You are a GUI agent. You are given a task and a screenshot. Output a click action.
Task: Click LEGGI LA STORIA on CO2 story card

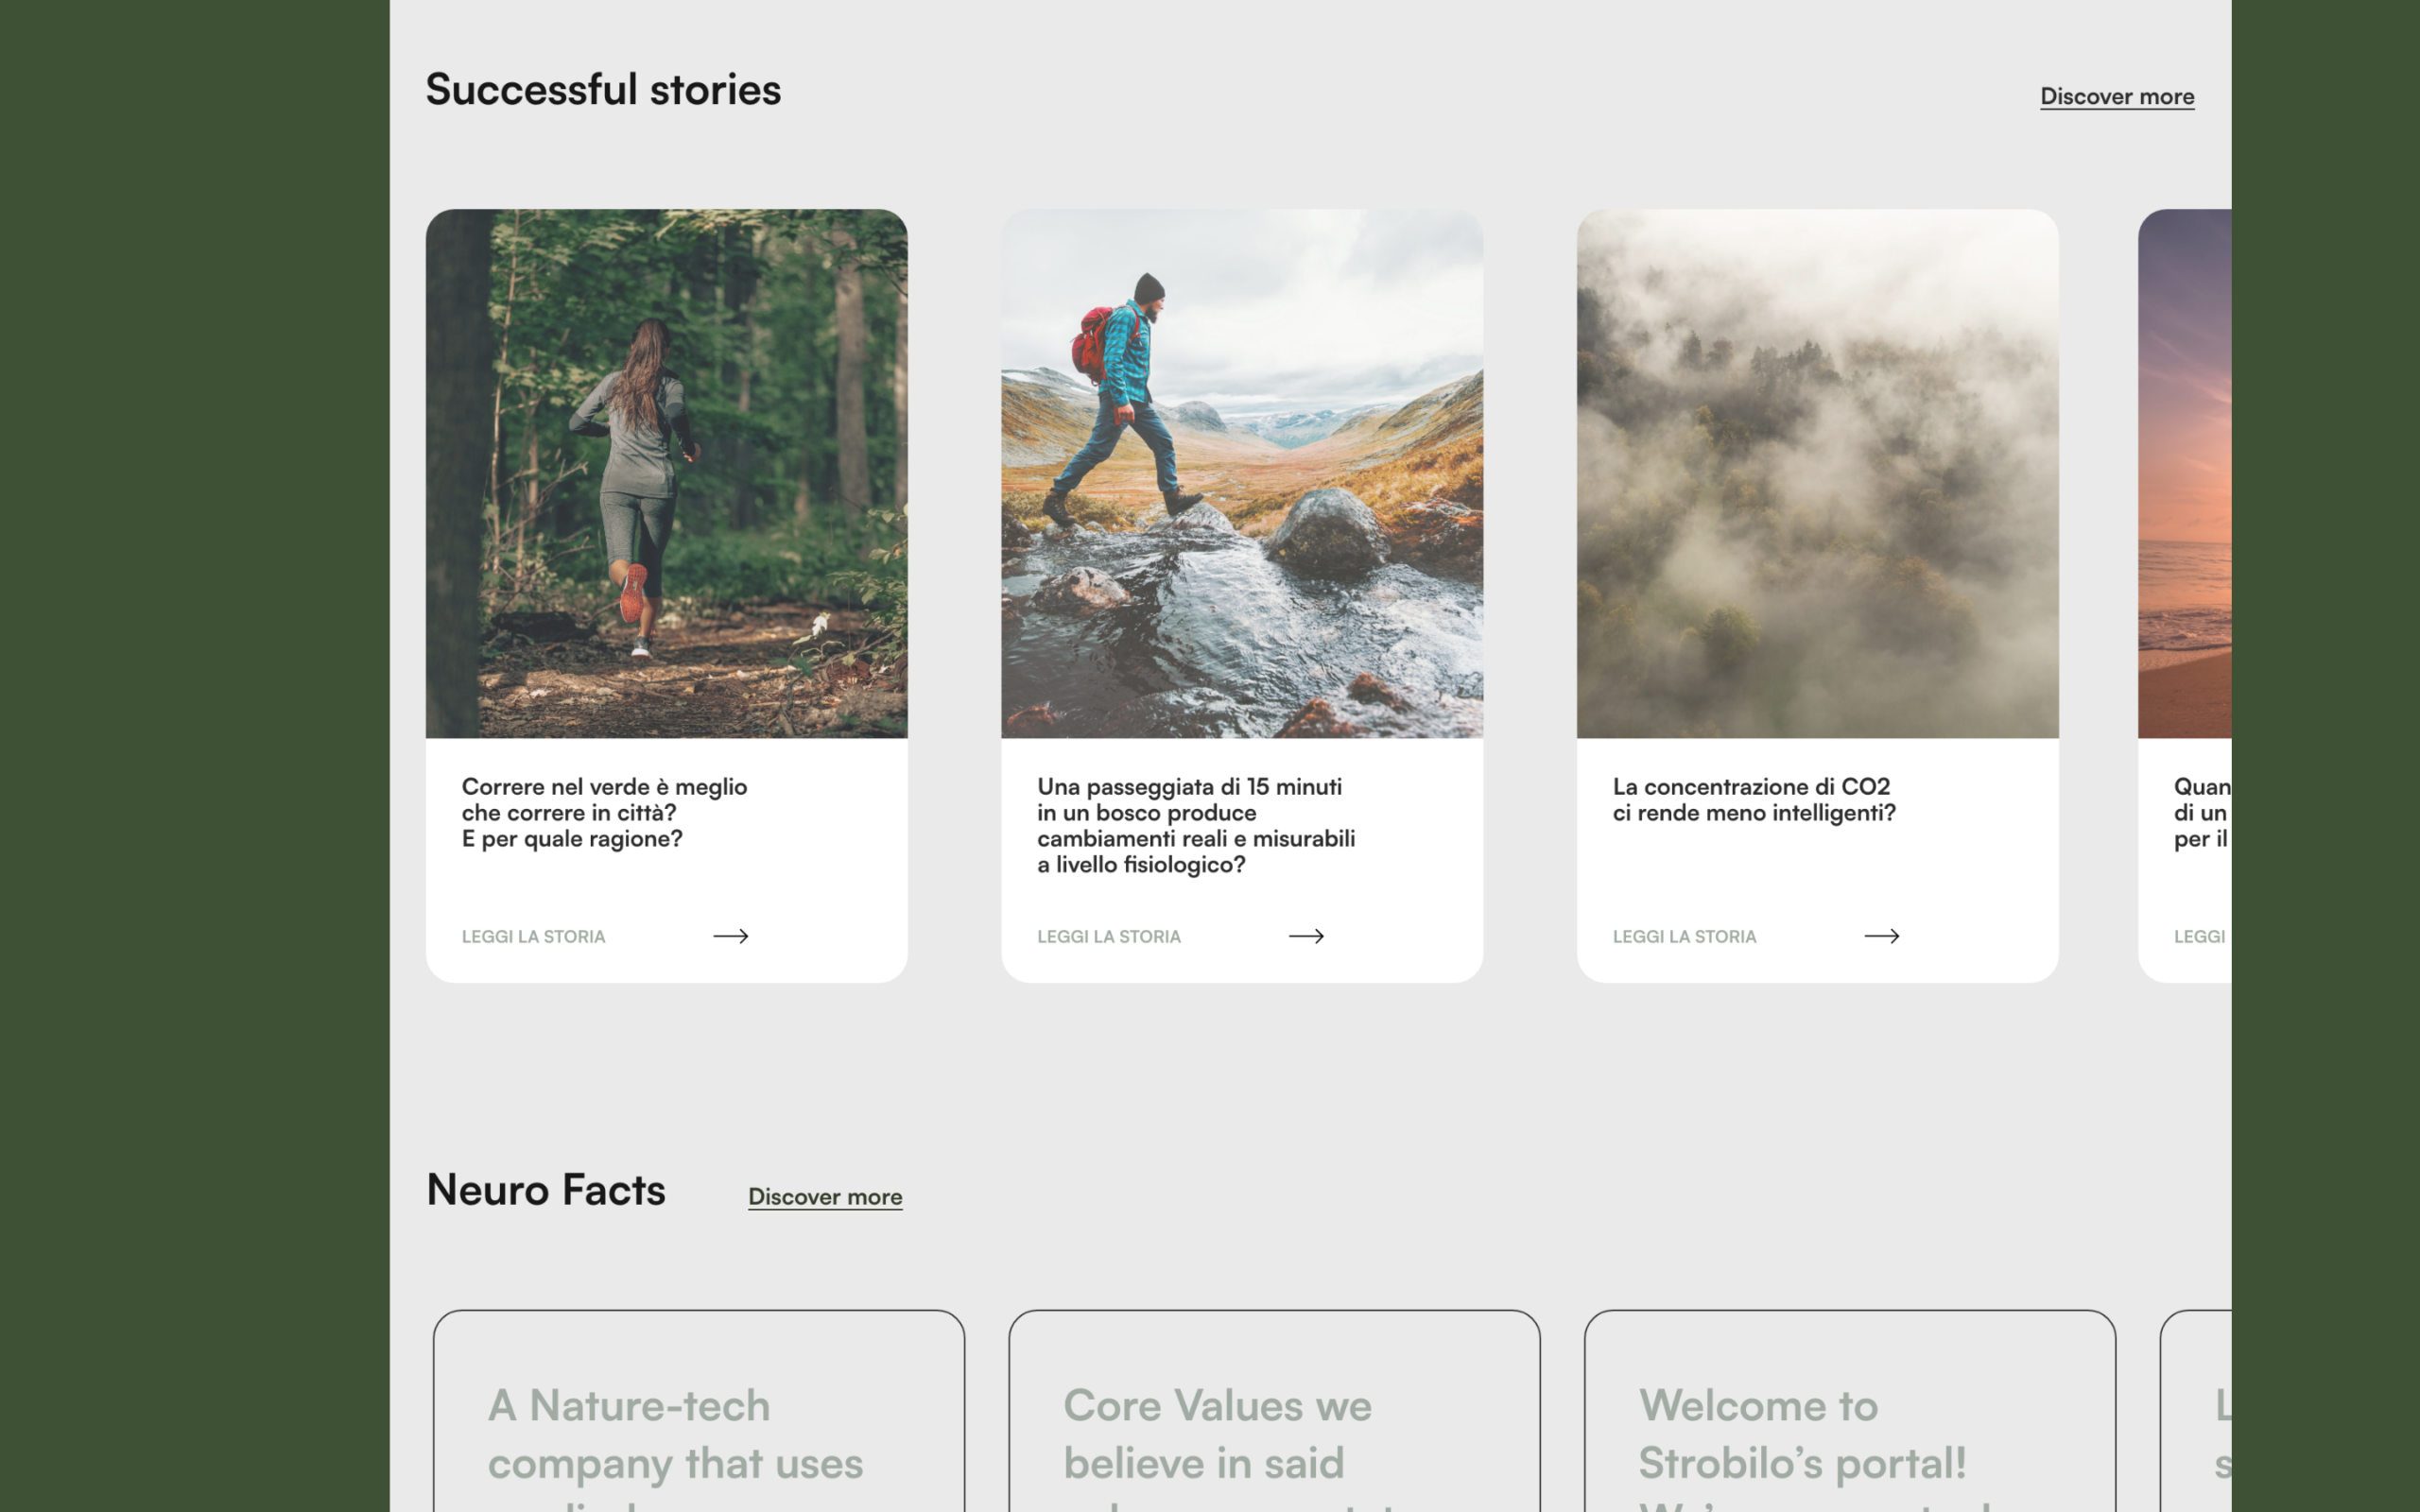[1684, 937]
